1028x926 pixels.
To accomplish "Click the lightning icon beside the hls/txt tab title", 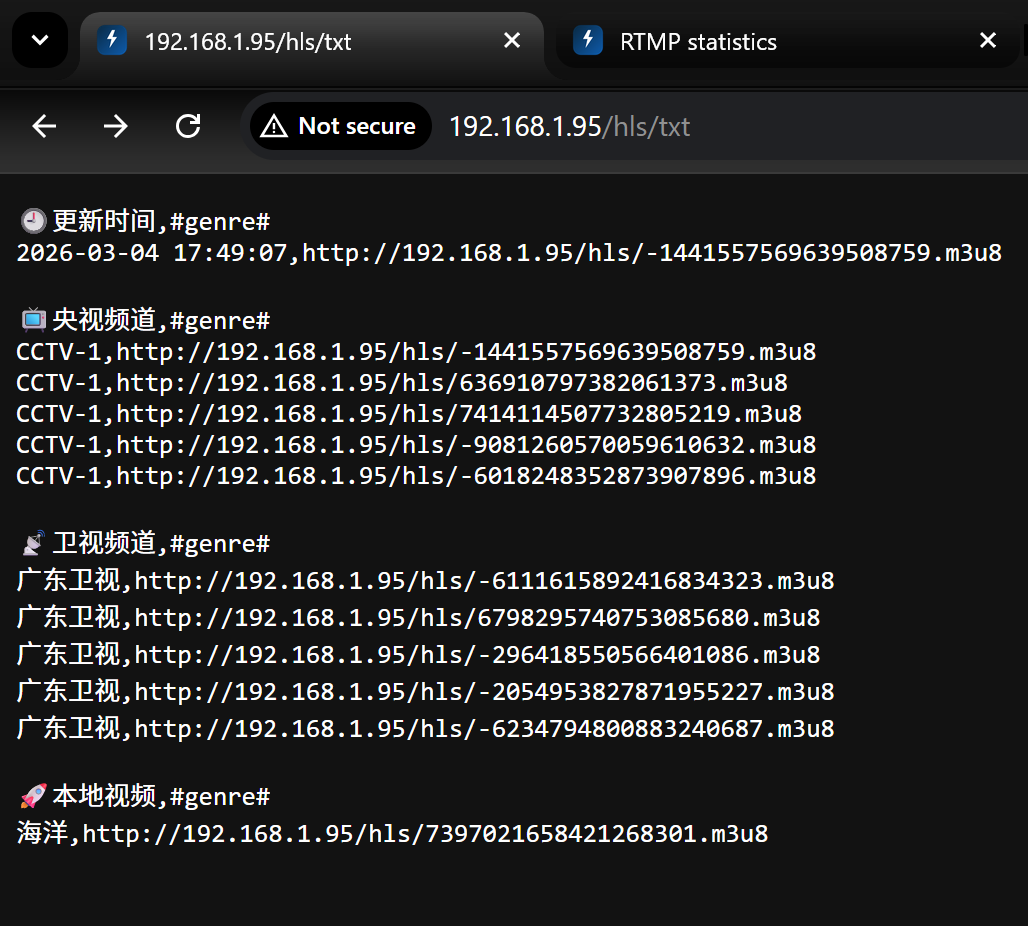I will 110,41.
